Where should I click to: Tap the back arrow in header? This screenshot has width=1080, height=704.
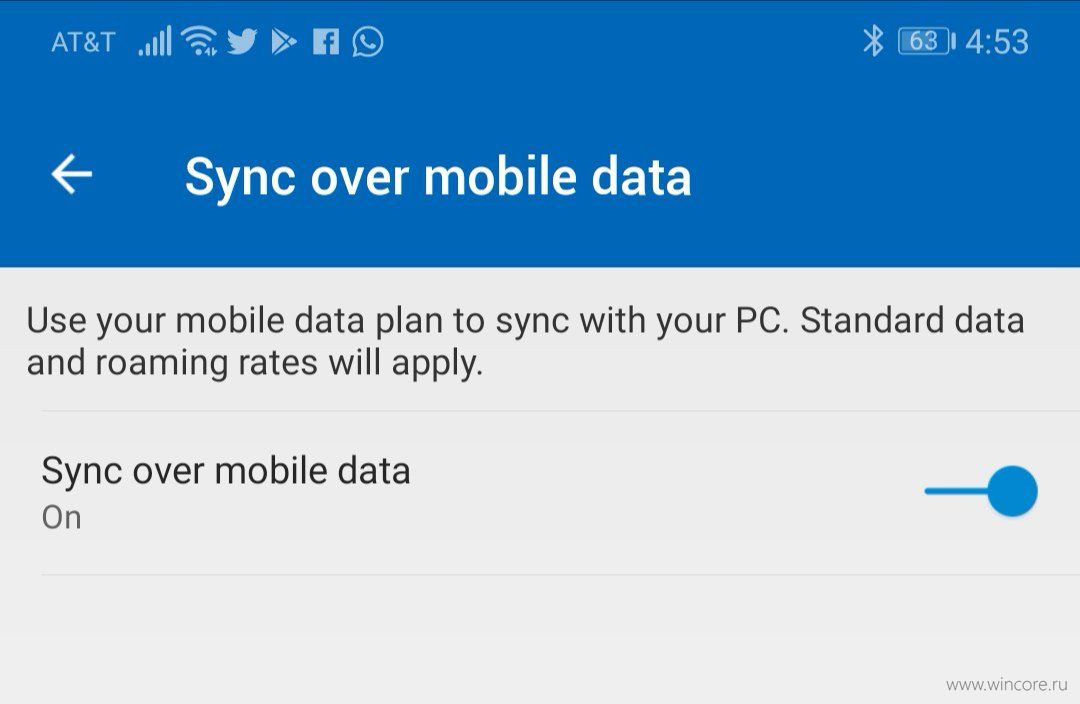tap(72, 174)
